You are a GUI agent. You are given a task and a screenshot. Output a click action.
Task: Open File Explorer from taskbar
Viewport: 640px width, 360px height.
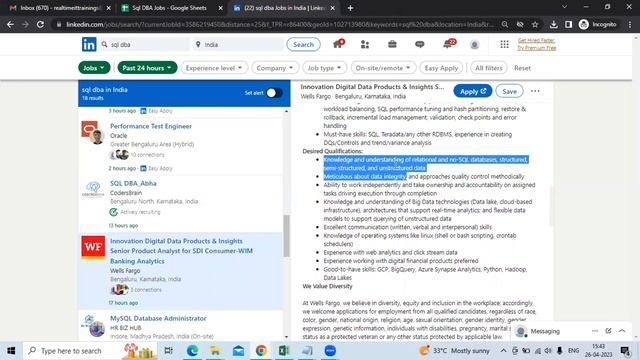(x=215, y=351)
